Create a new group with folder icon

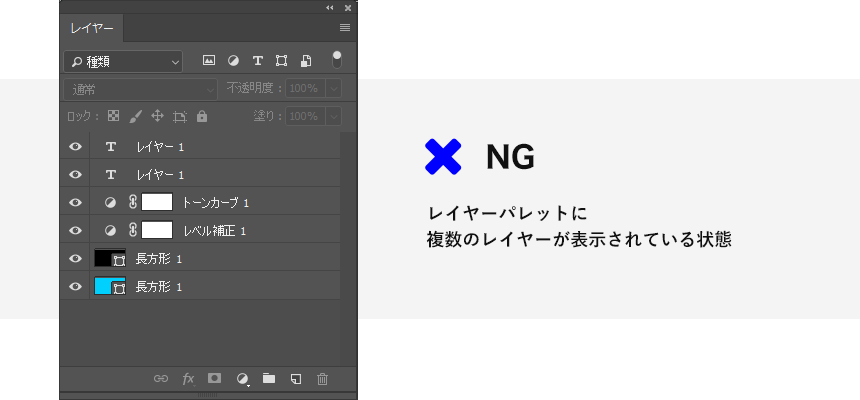click(x=268, y=379)
